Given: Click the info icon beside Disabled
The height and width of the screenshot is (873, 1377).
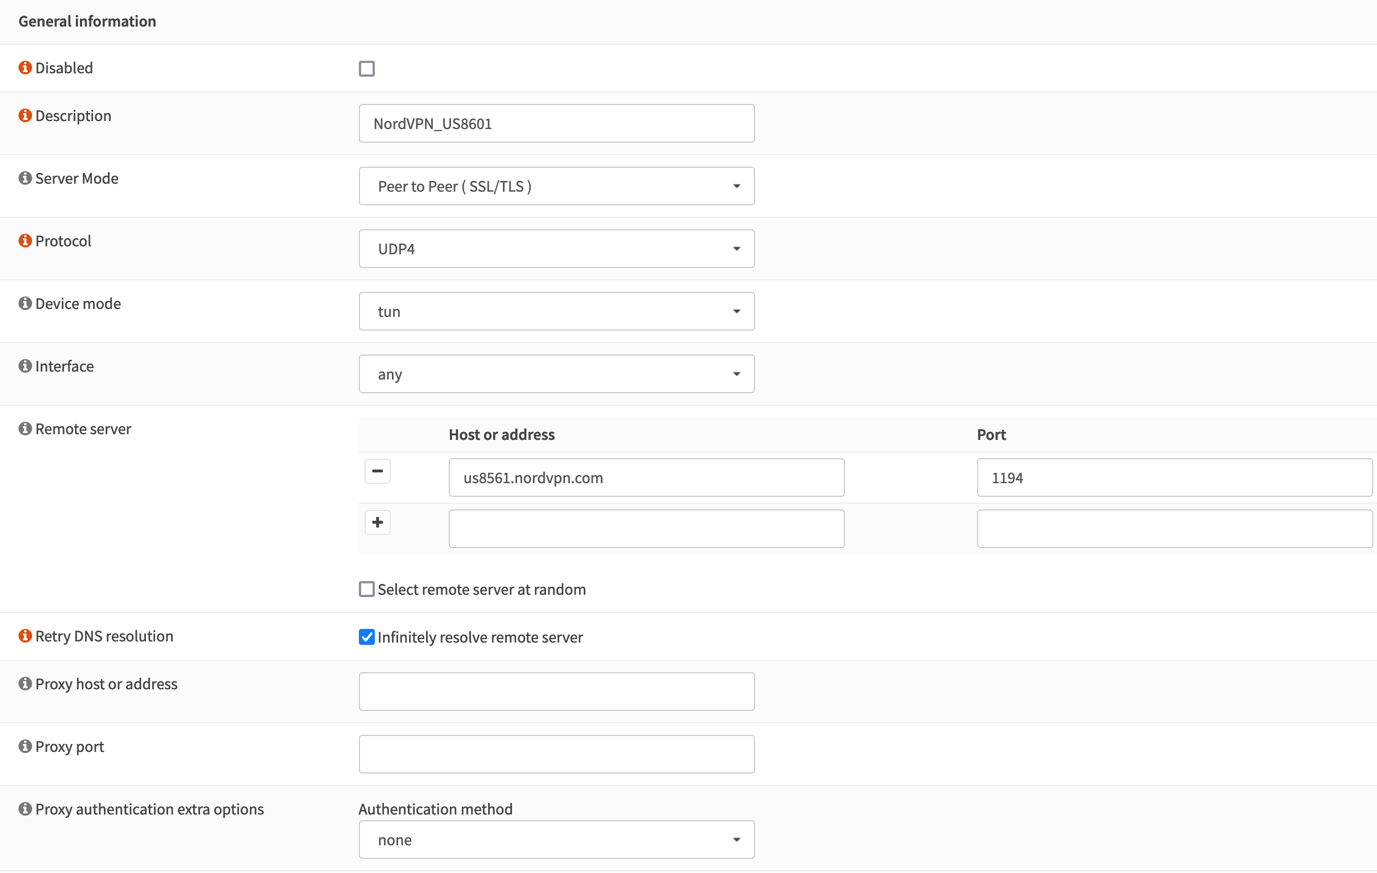Looking at the screenshot, I should coord(25,67).
